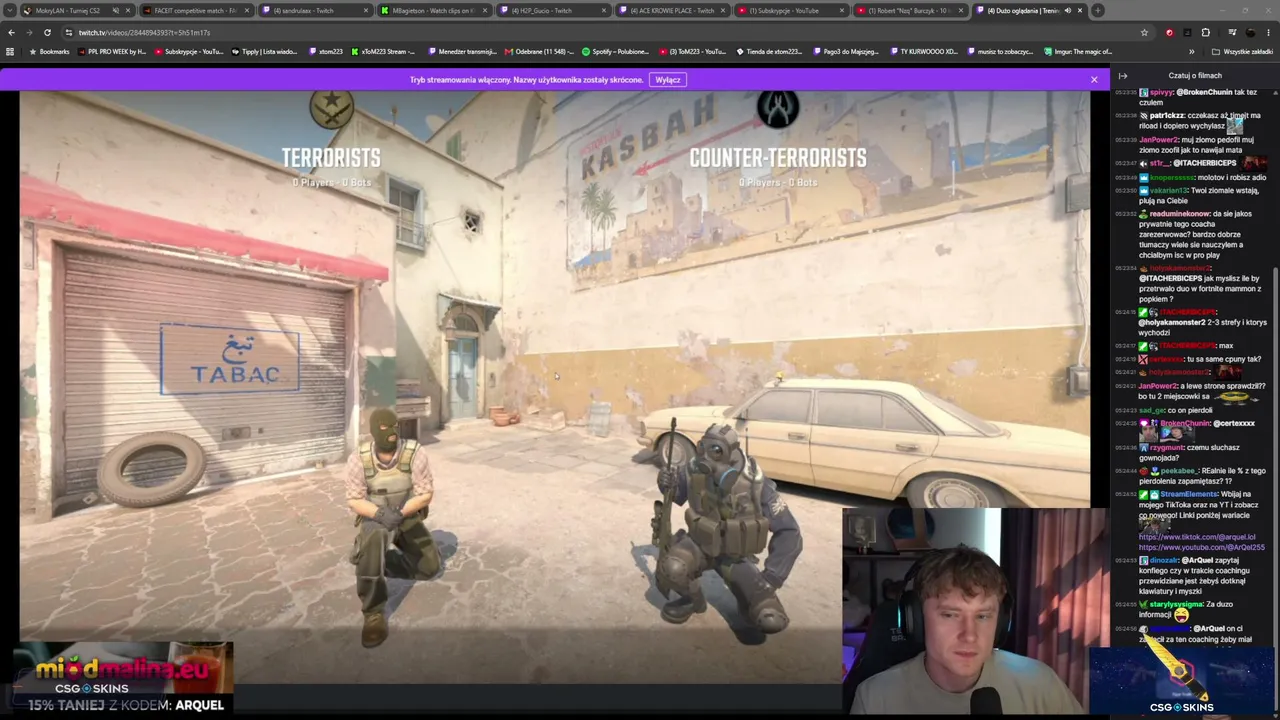View site information for twitch.tv
The image size is (1280, 720).
point(68,32)
